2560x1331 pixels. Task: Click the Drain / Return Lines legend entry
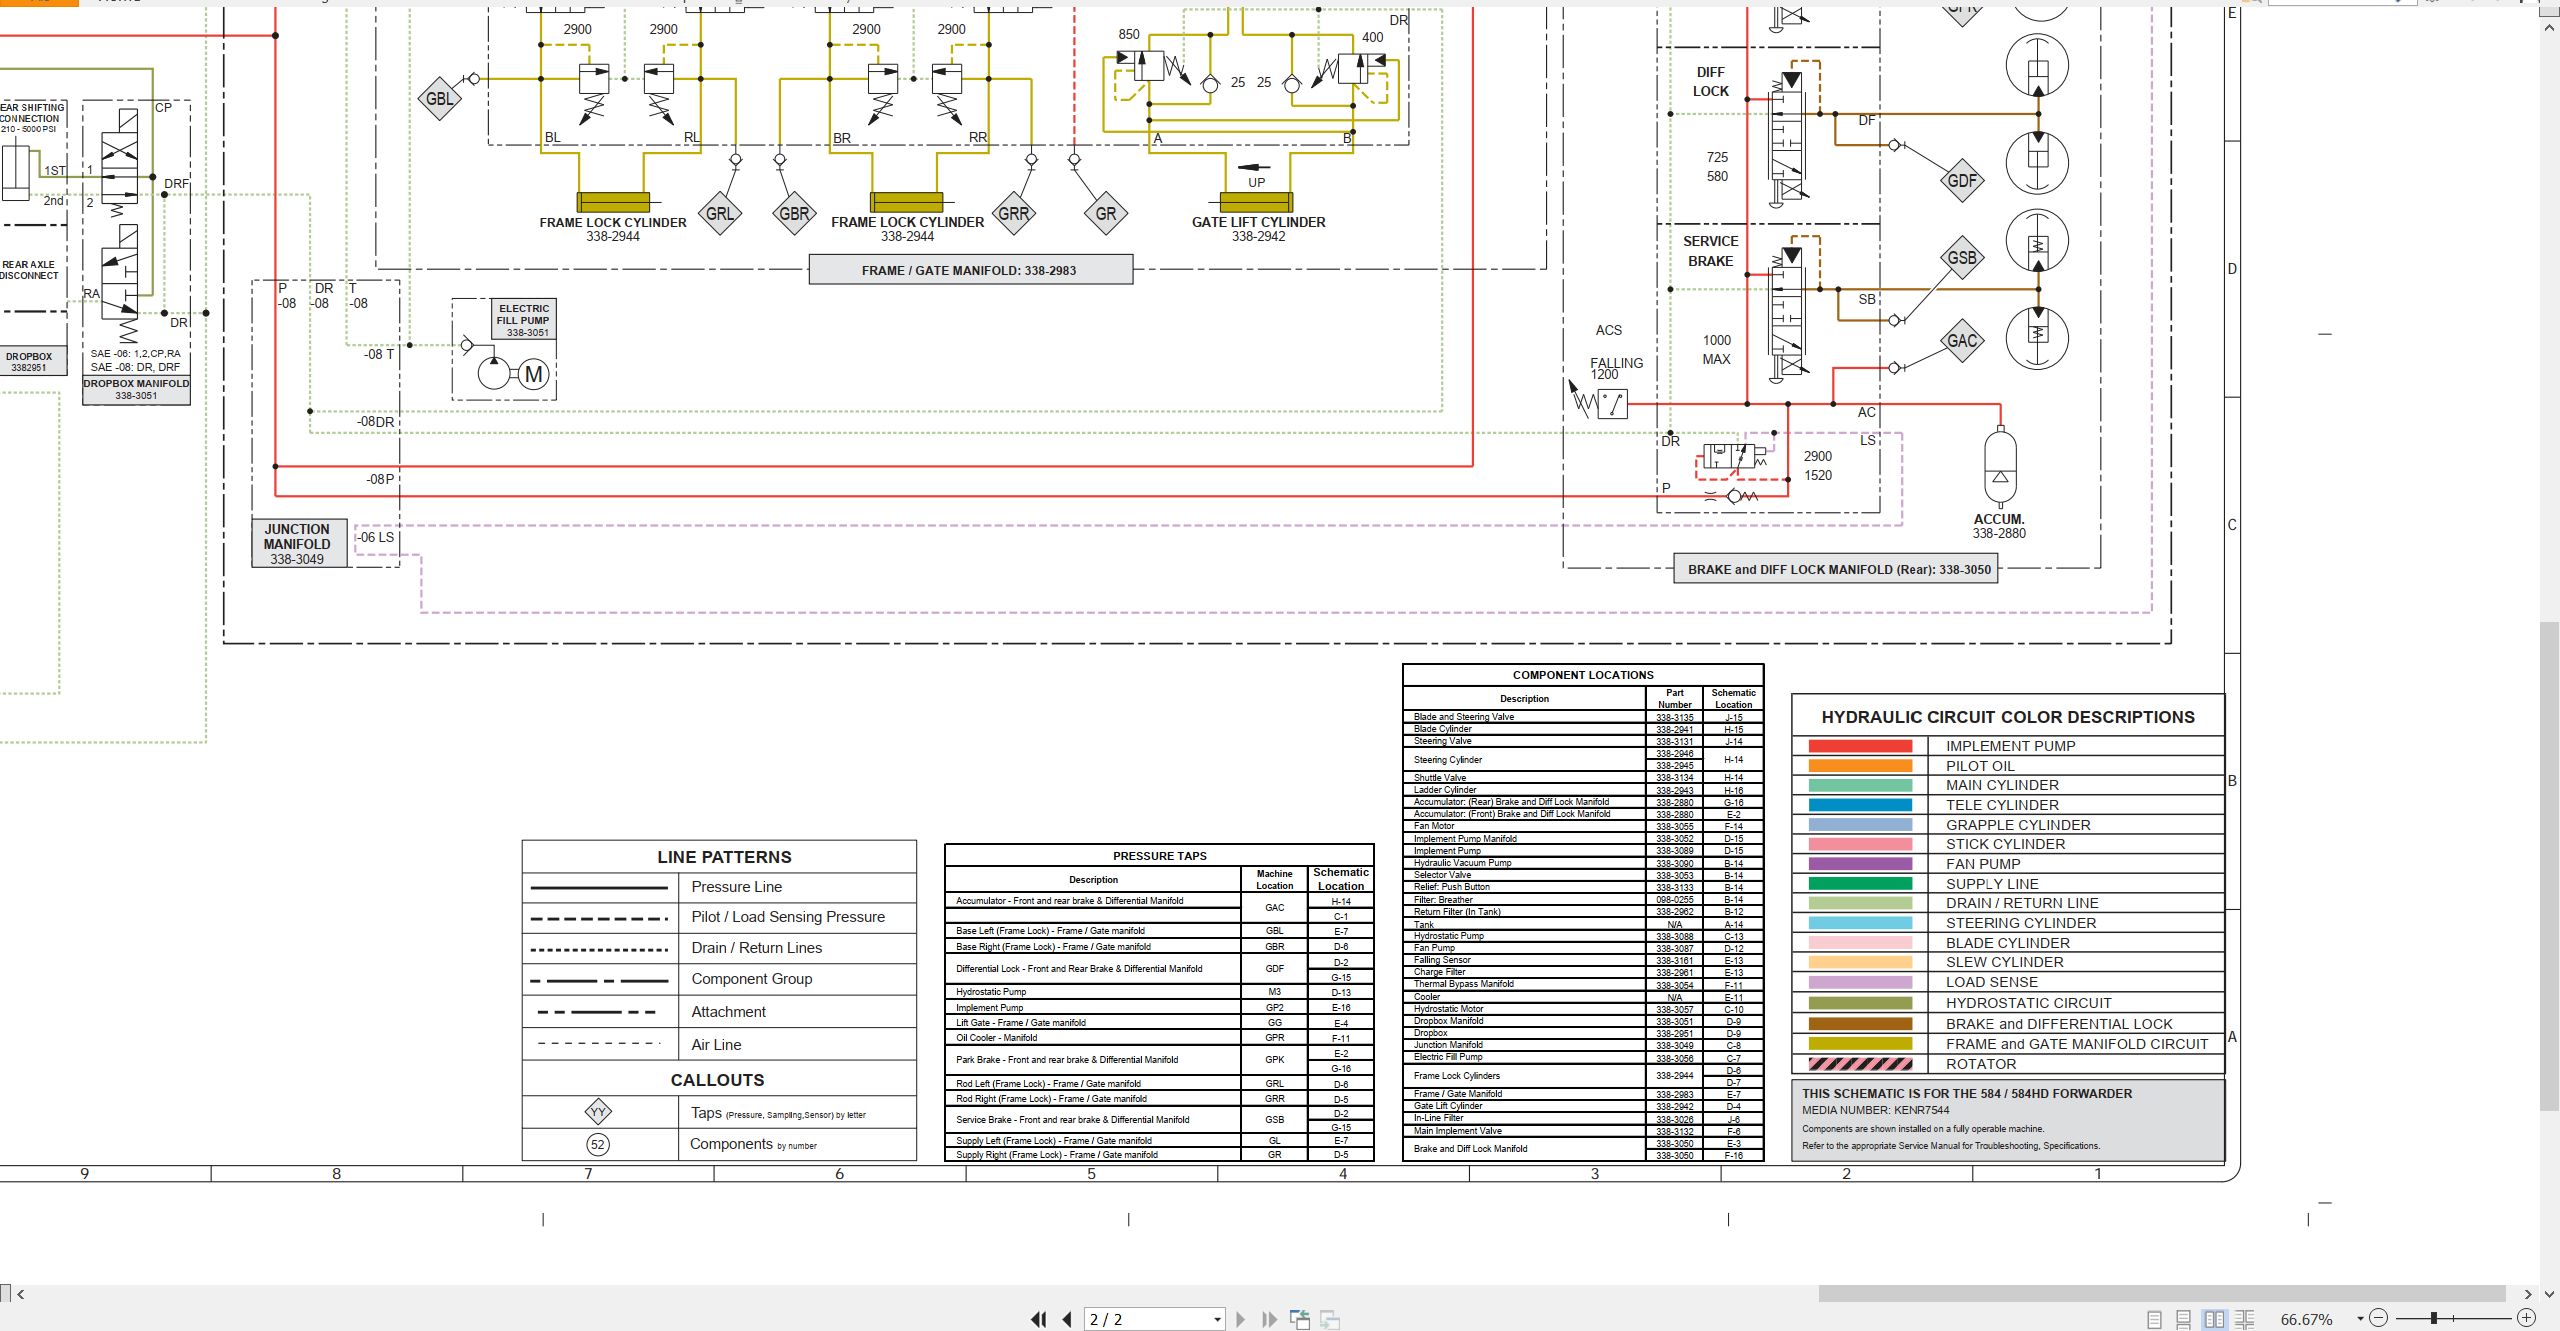(757, 948)
